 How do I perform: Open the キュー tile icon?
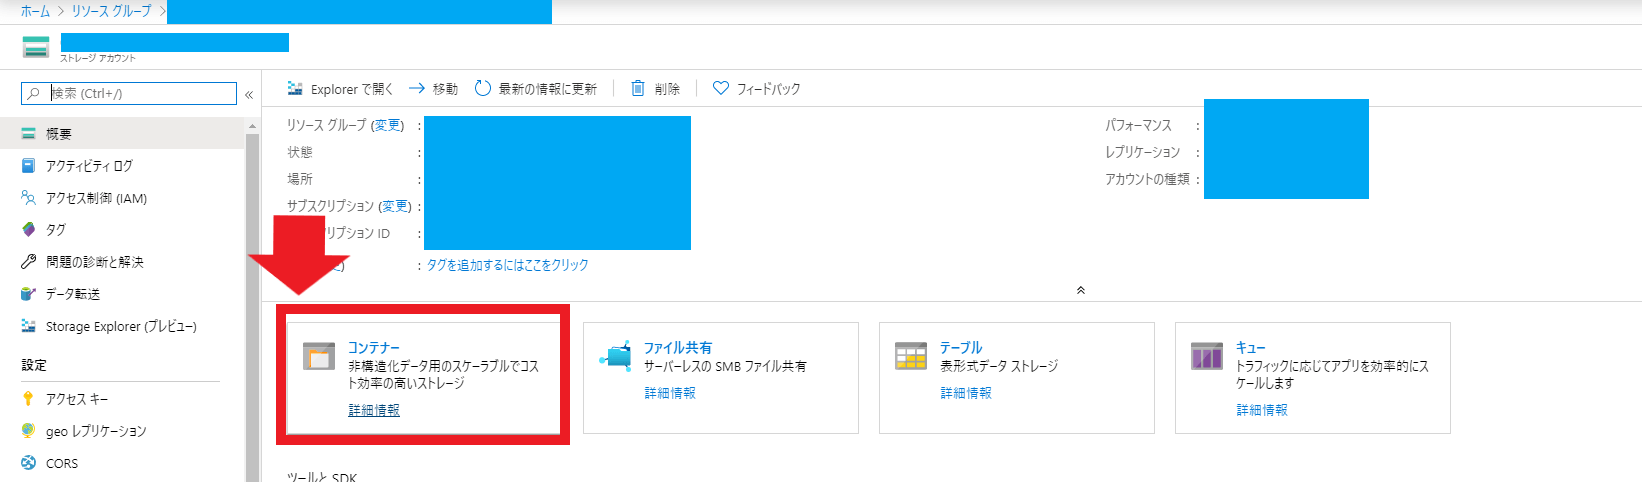1207,356
